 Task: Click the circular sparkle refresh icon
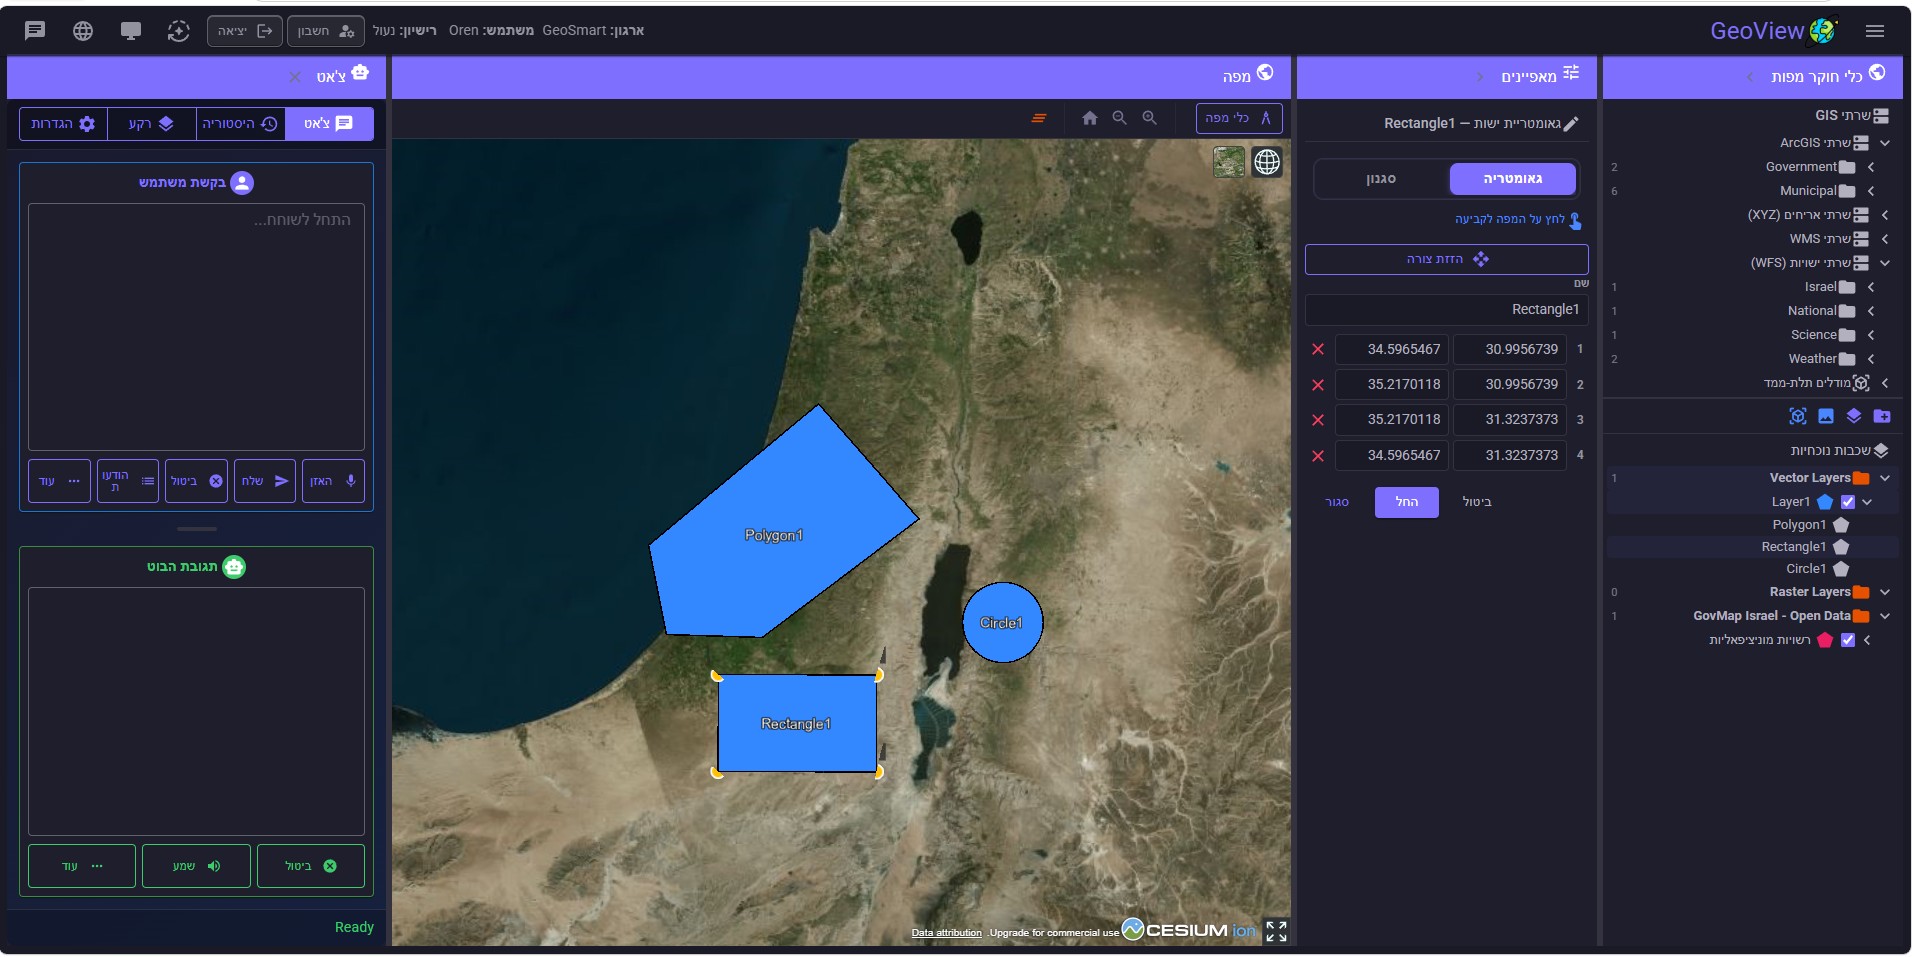178,31
